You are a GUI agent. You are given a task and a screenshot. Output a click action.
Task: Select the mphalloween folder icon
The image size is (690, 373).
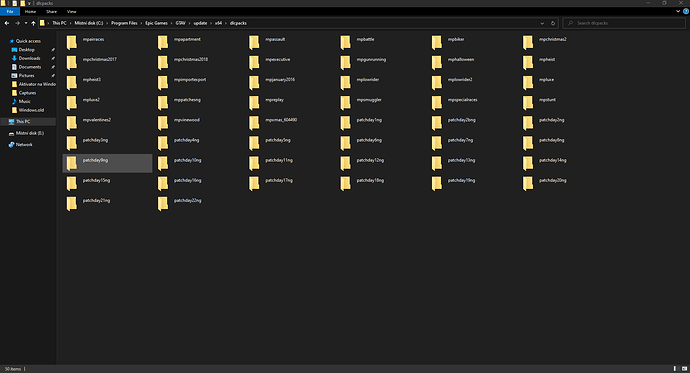click(x=437, y=63)
